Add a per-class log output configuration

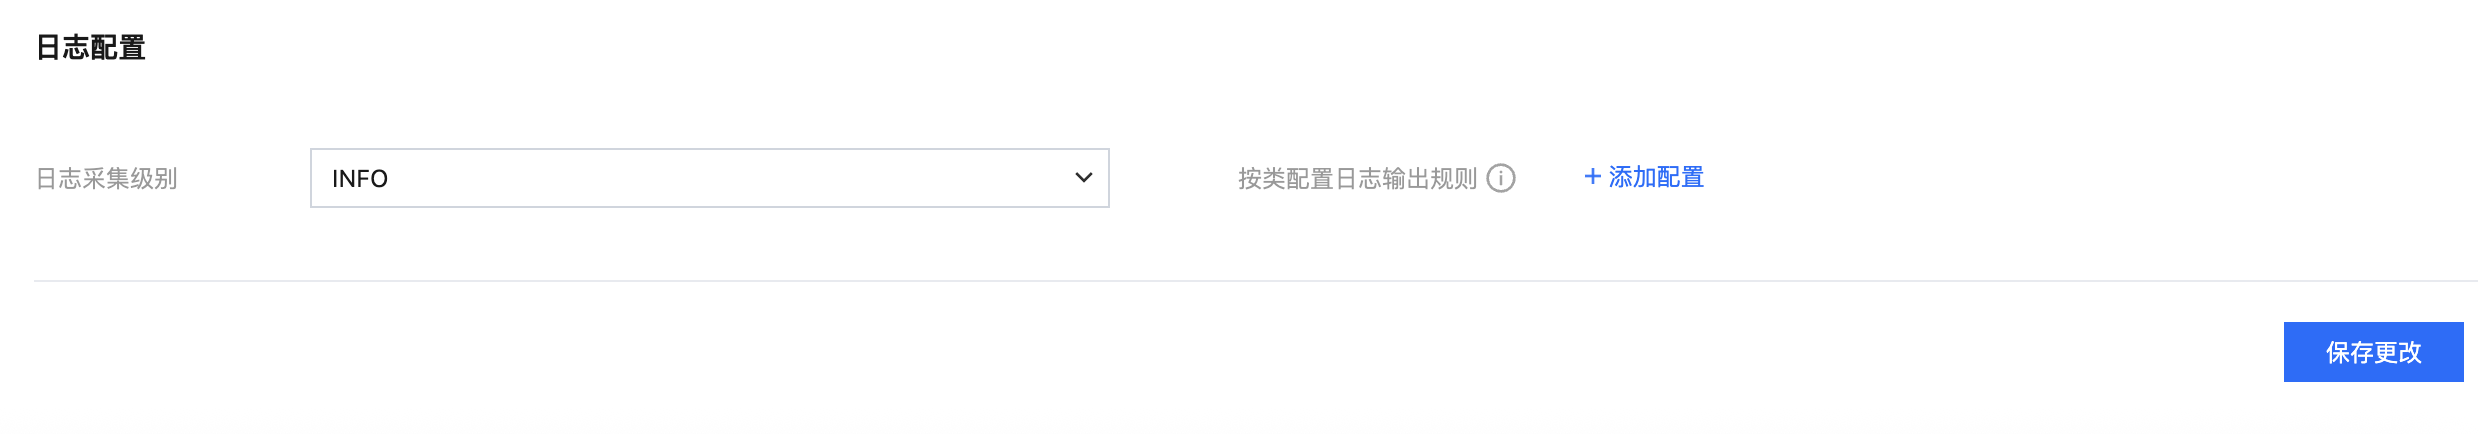(1644, 177)
